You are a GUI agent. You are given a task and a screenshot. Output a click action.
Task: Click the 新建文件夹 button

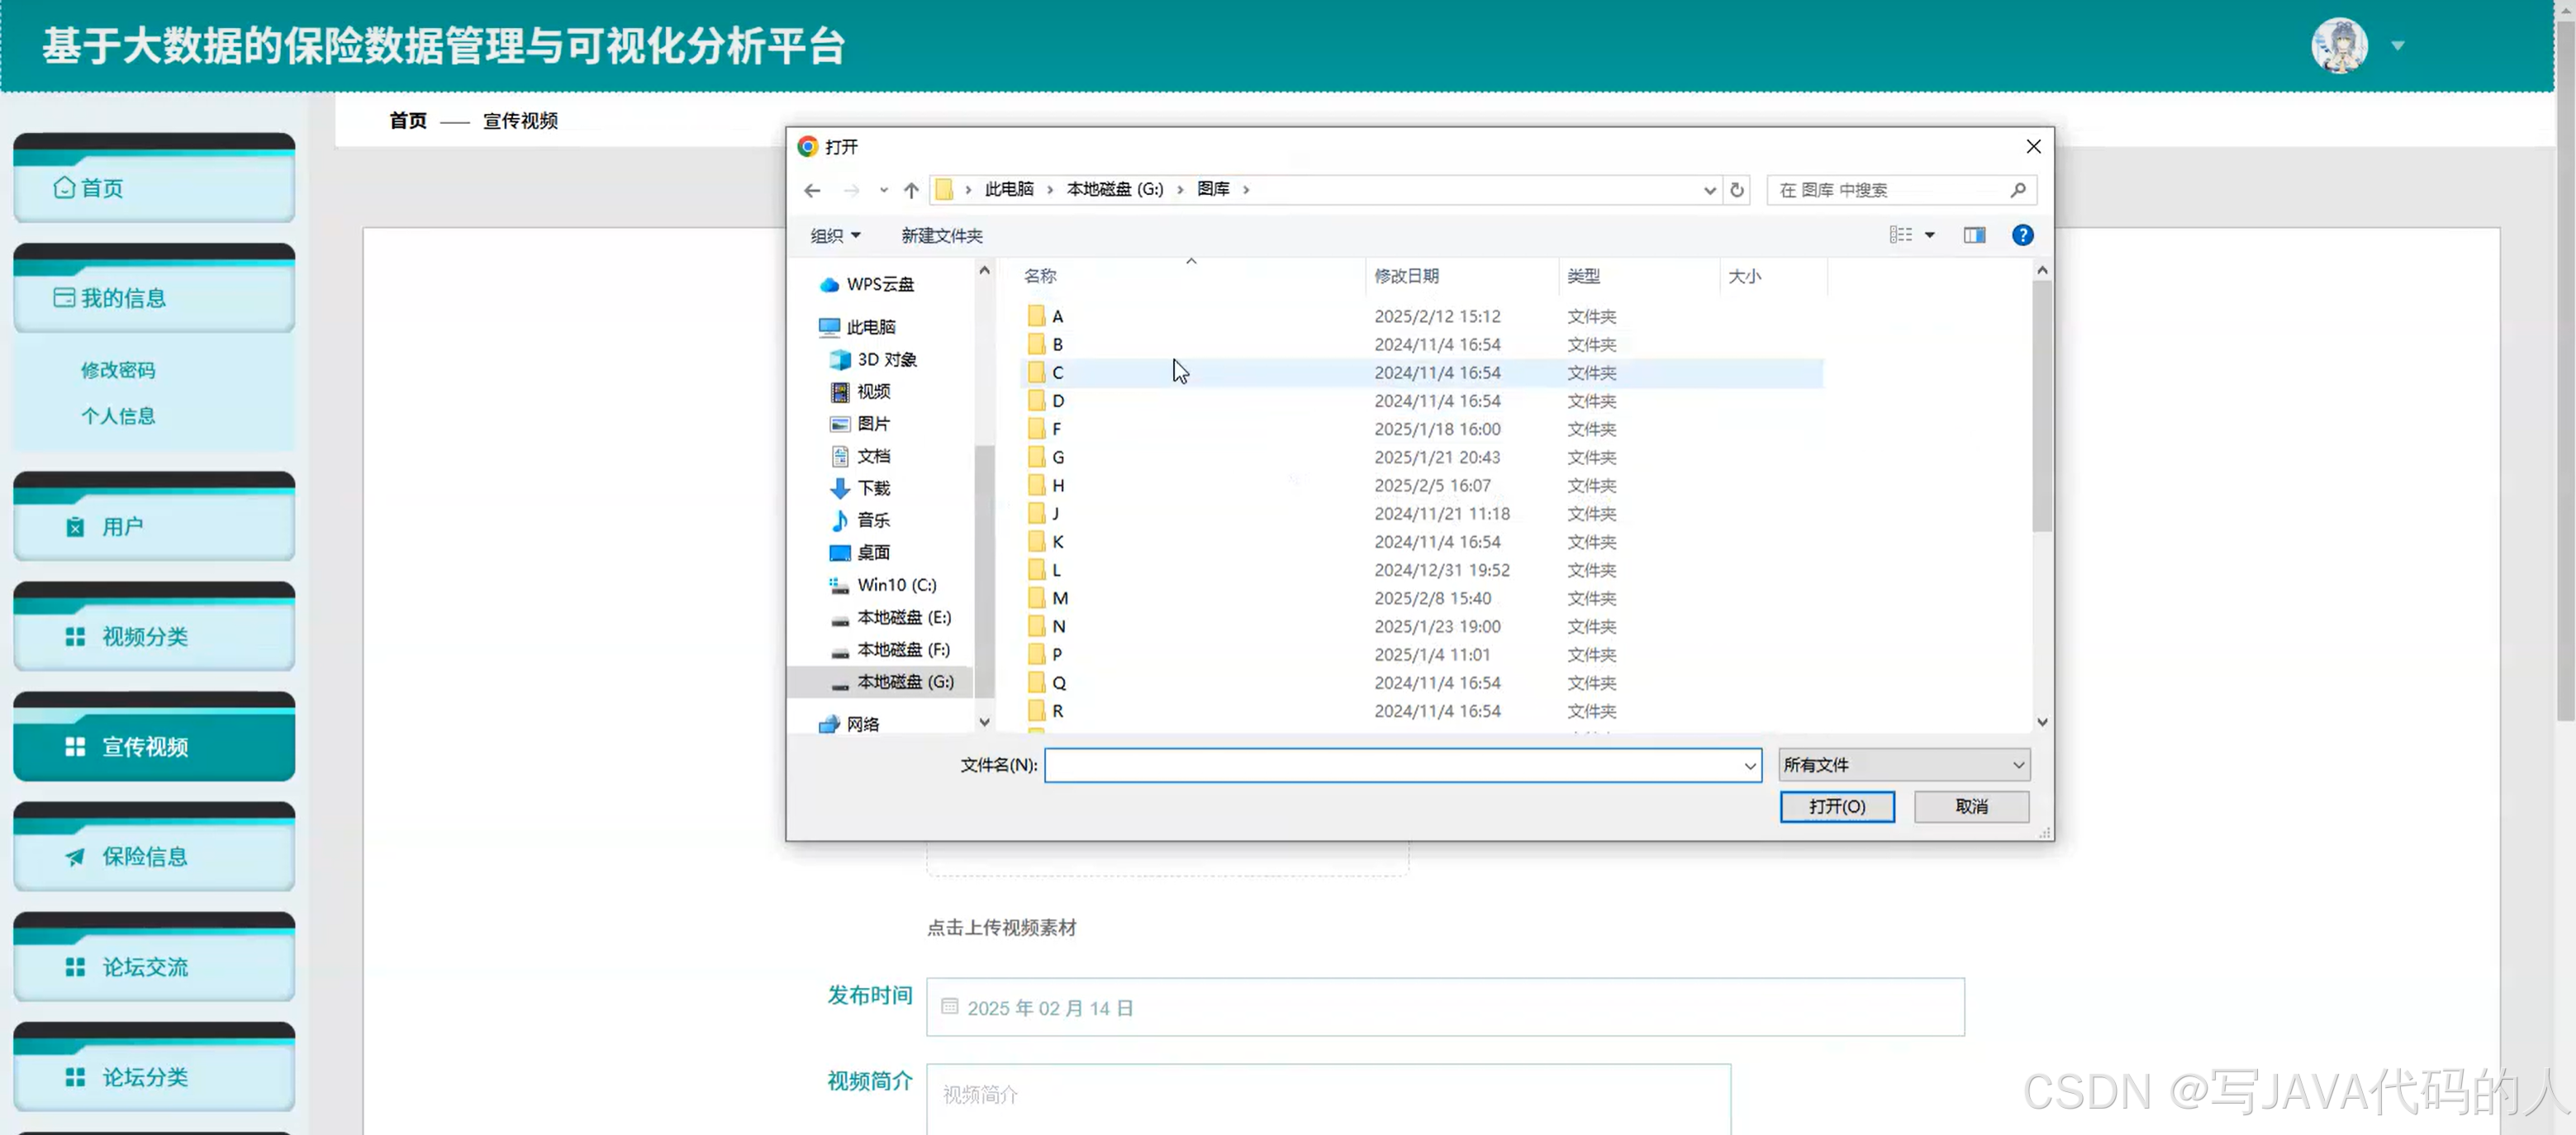tap(940, 235)
